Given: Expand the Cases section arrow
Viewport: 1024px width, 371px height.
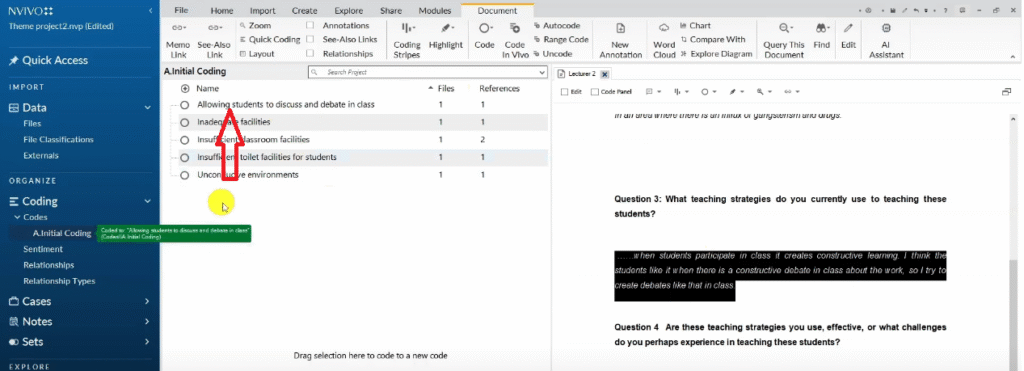Looking at the screenshot, I should 148,301.
